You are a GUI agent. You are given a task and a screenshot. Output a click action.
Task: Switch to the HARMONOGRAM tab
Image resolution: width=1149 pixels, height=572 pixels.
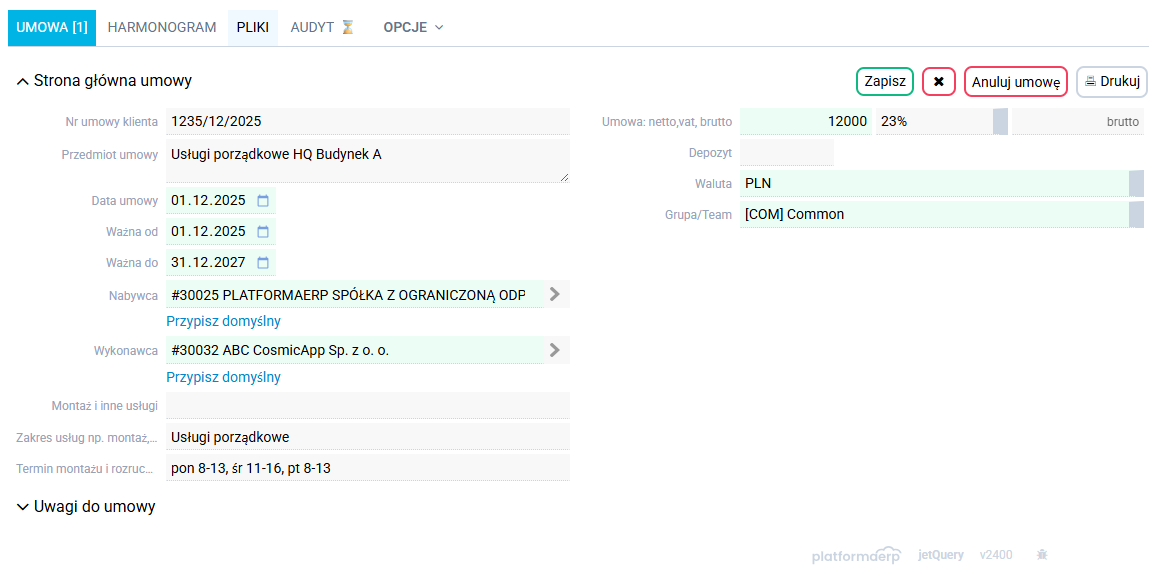tap(162, 28)
